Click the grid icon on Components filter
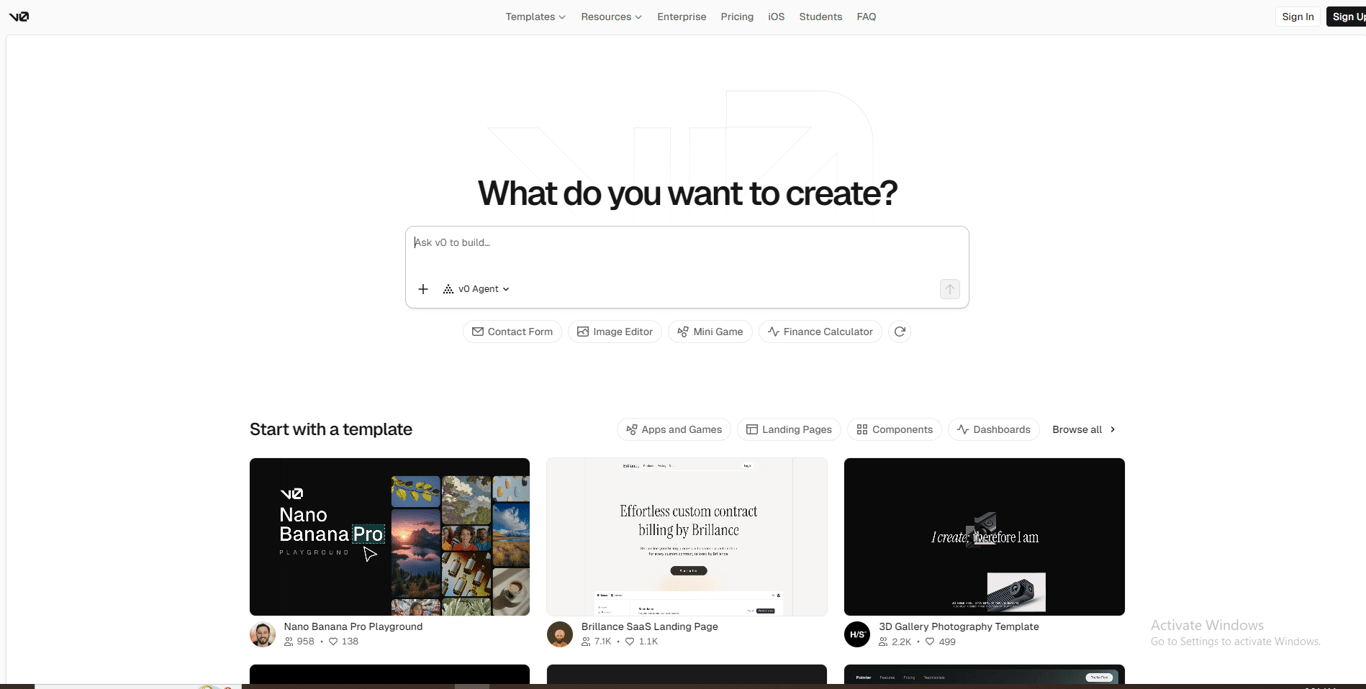The width and height of the screenshot is (1366, 689). tap(862, 430)
